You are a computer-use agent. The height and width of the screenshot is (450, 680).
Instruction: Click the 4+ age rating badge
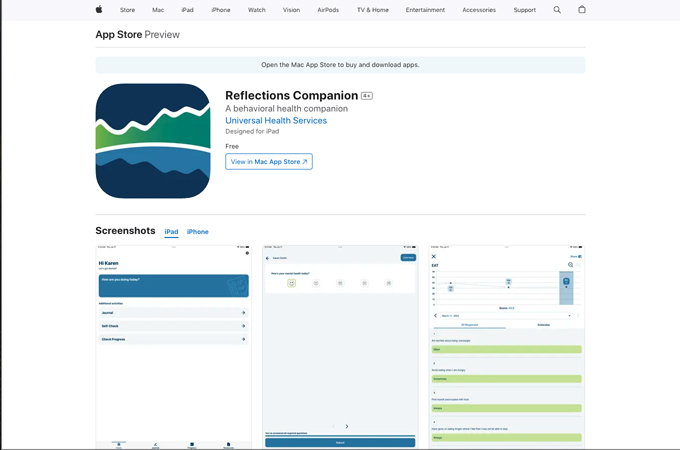(367, 96)
